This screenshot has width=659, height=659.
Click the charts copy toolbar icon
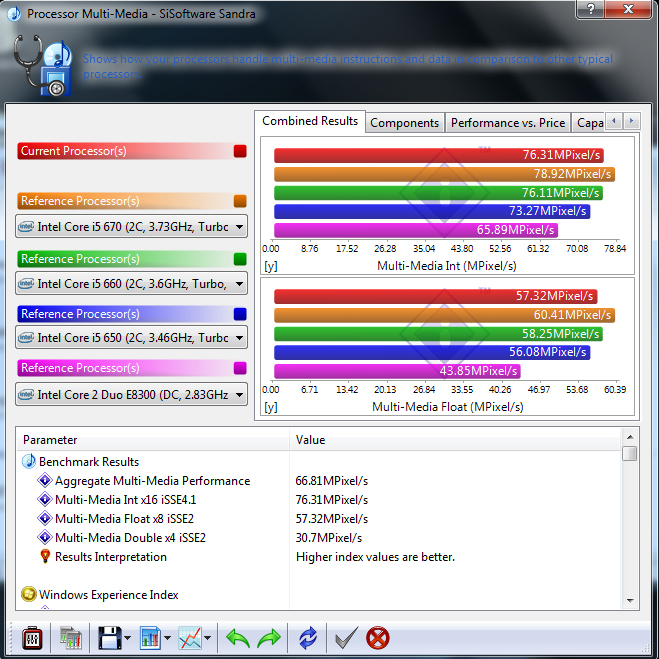coord(71,638)
